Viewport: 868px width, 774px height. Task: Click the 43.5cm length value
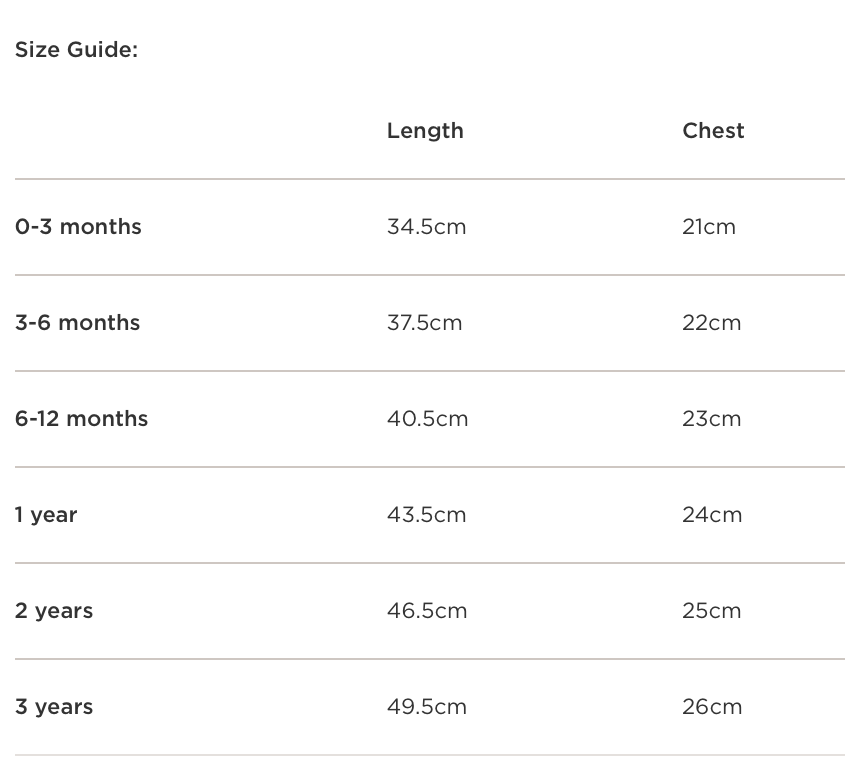(426, 515)
